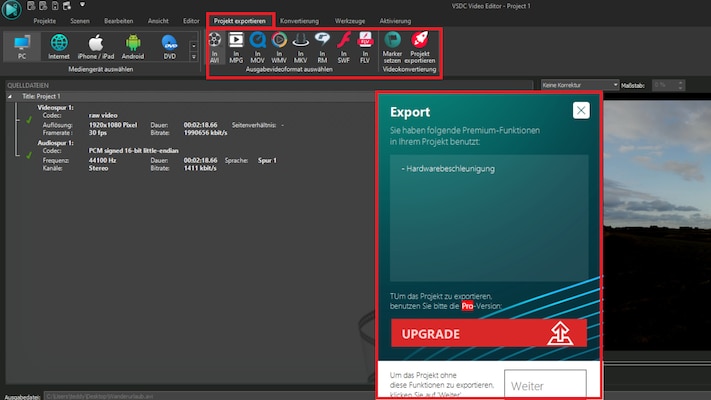711x400 pixels.
Task: Click the Marker setzen button
Action: click(392, 47)
